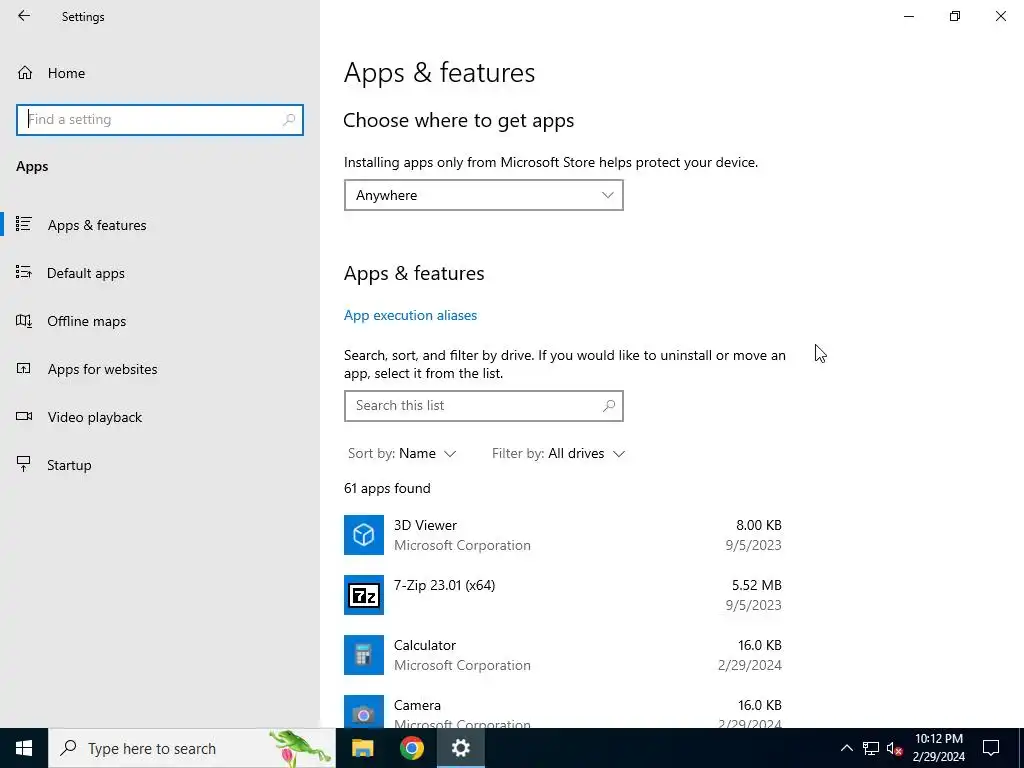Image resolution: width=1024 pixels, height=768 pixels.
Task: Select Apps & features in the sidebar
Action: tap(97, 225)
